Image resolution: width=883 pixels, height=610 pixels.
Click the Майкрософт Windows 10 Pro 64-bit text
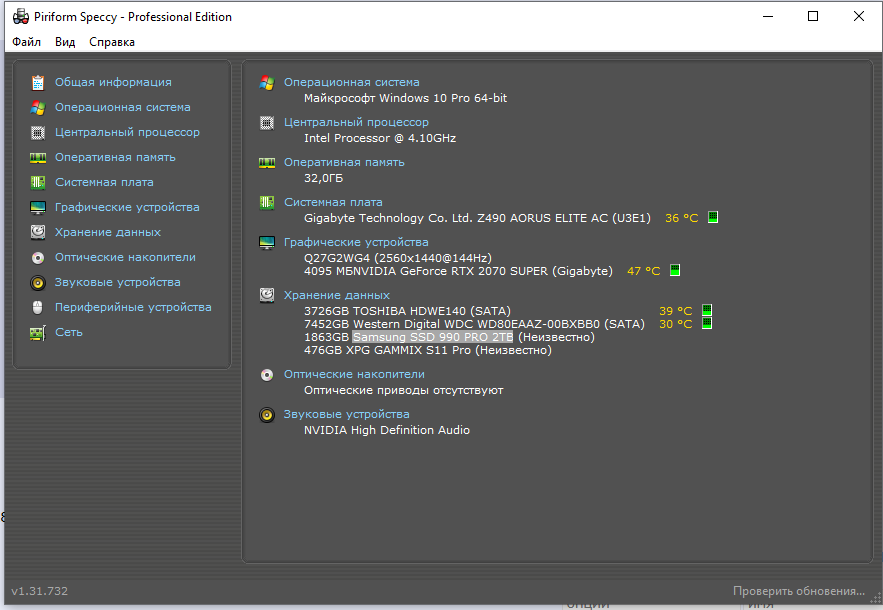pos(405,98)
